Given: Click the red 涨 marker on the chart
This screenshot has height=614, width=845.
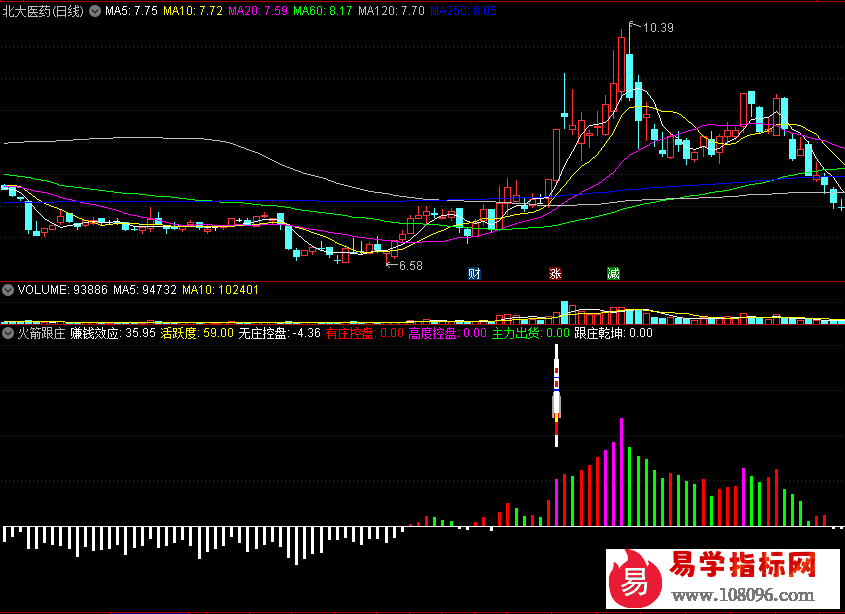Looking at the screenshot, I should (555, 273).
